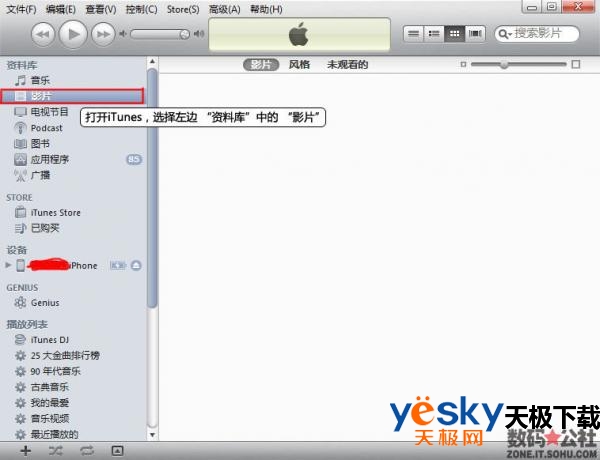Click the sidebar scrollbar thumb

click(152, 188)
